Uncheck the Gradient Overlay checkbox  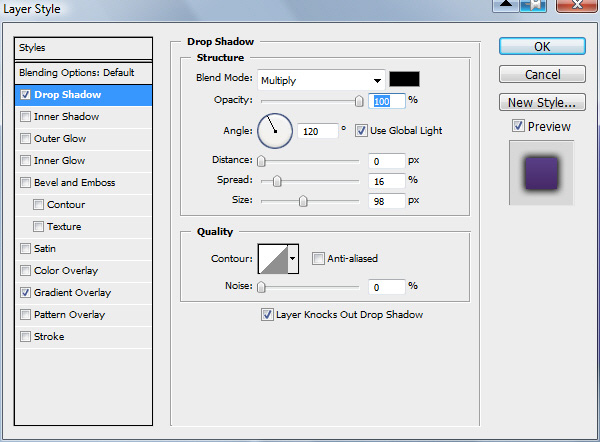pos(25,292)
